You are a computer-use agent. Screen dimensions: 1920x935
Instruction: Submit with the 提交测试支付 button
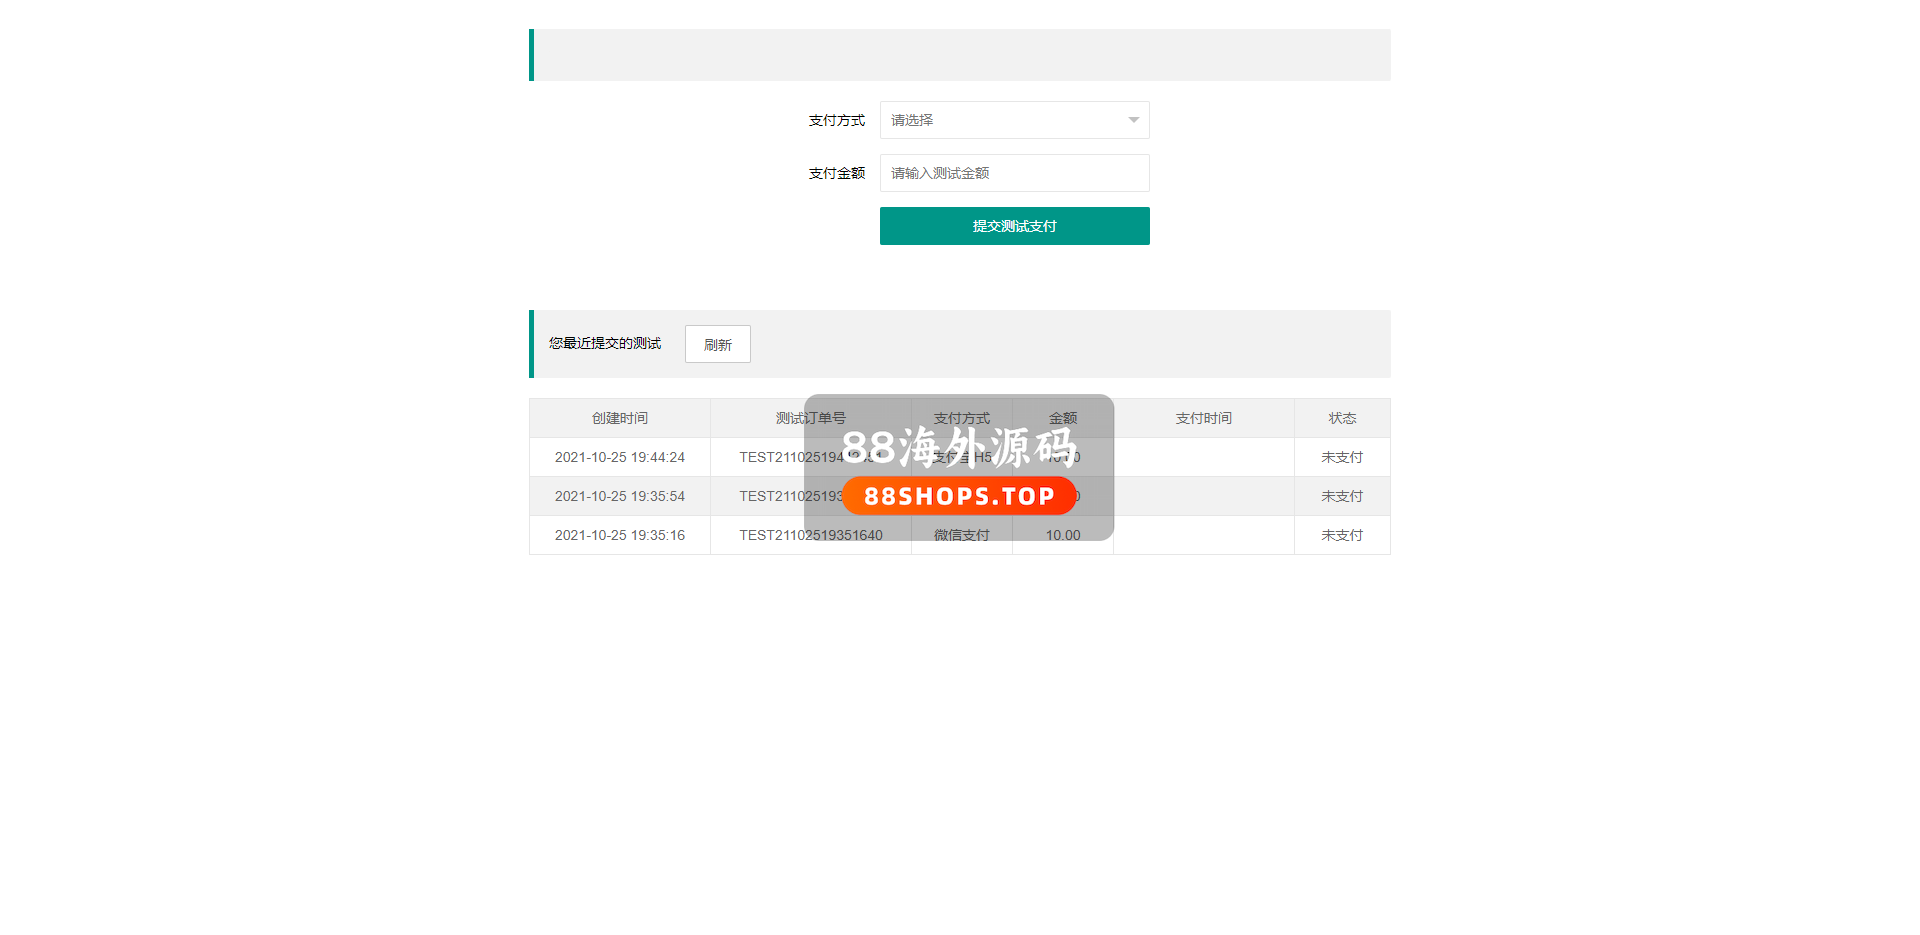point(1014,226)
